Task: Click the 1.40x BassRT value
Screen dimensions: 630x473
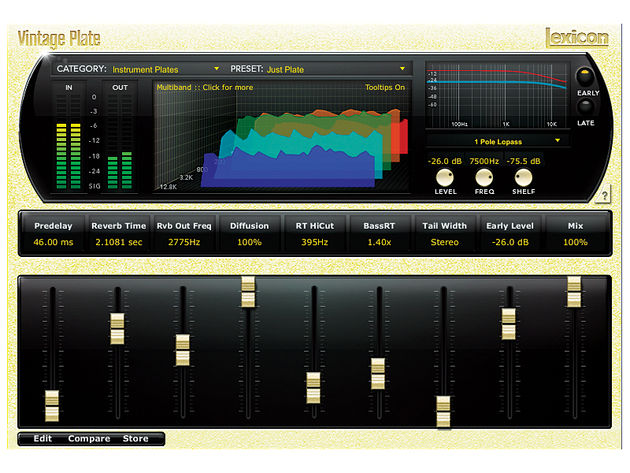Action: tap(379, 242)
